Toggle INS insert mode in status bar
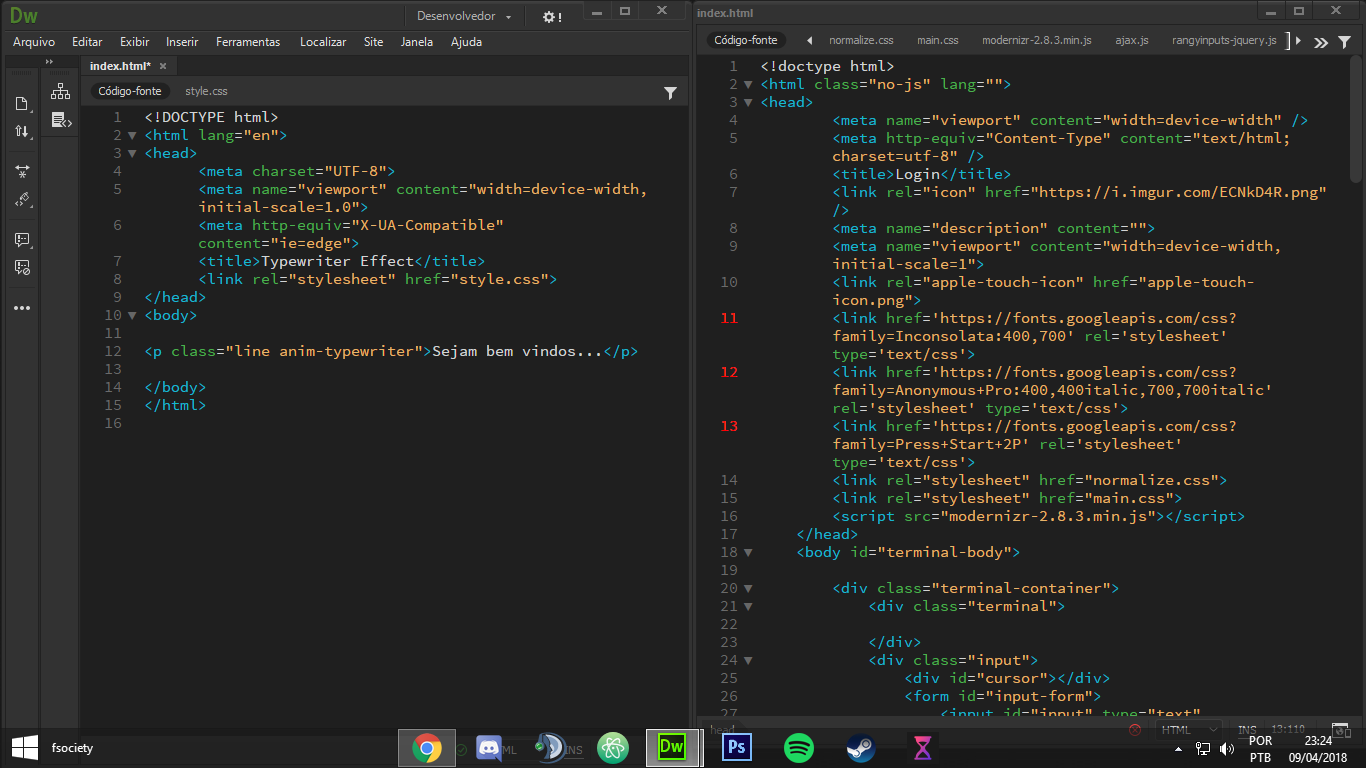Screen dimensions: 1366x768 point(1247,730)
